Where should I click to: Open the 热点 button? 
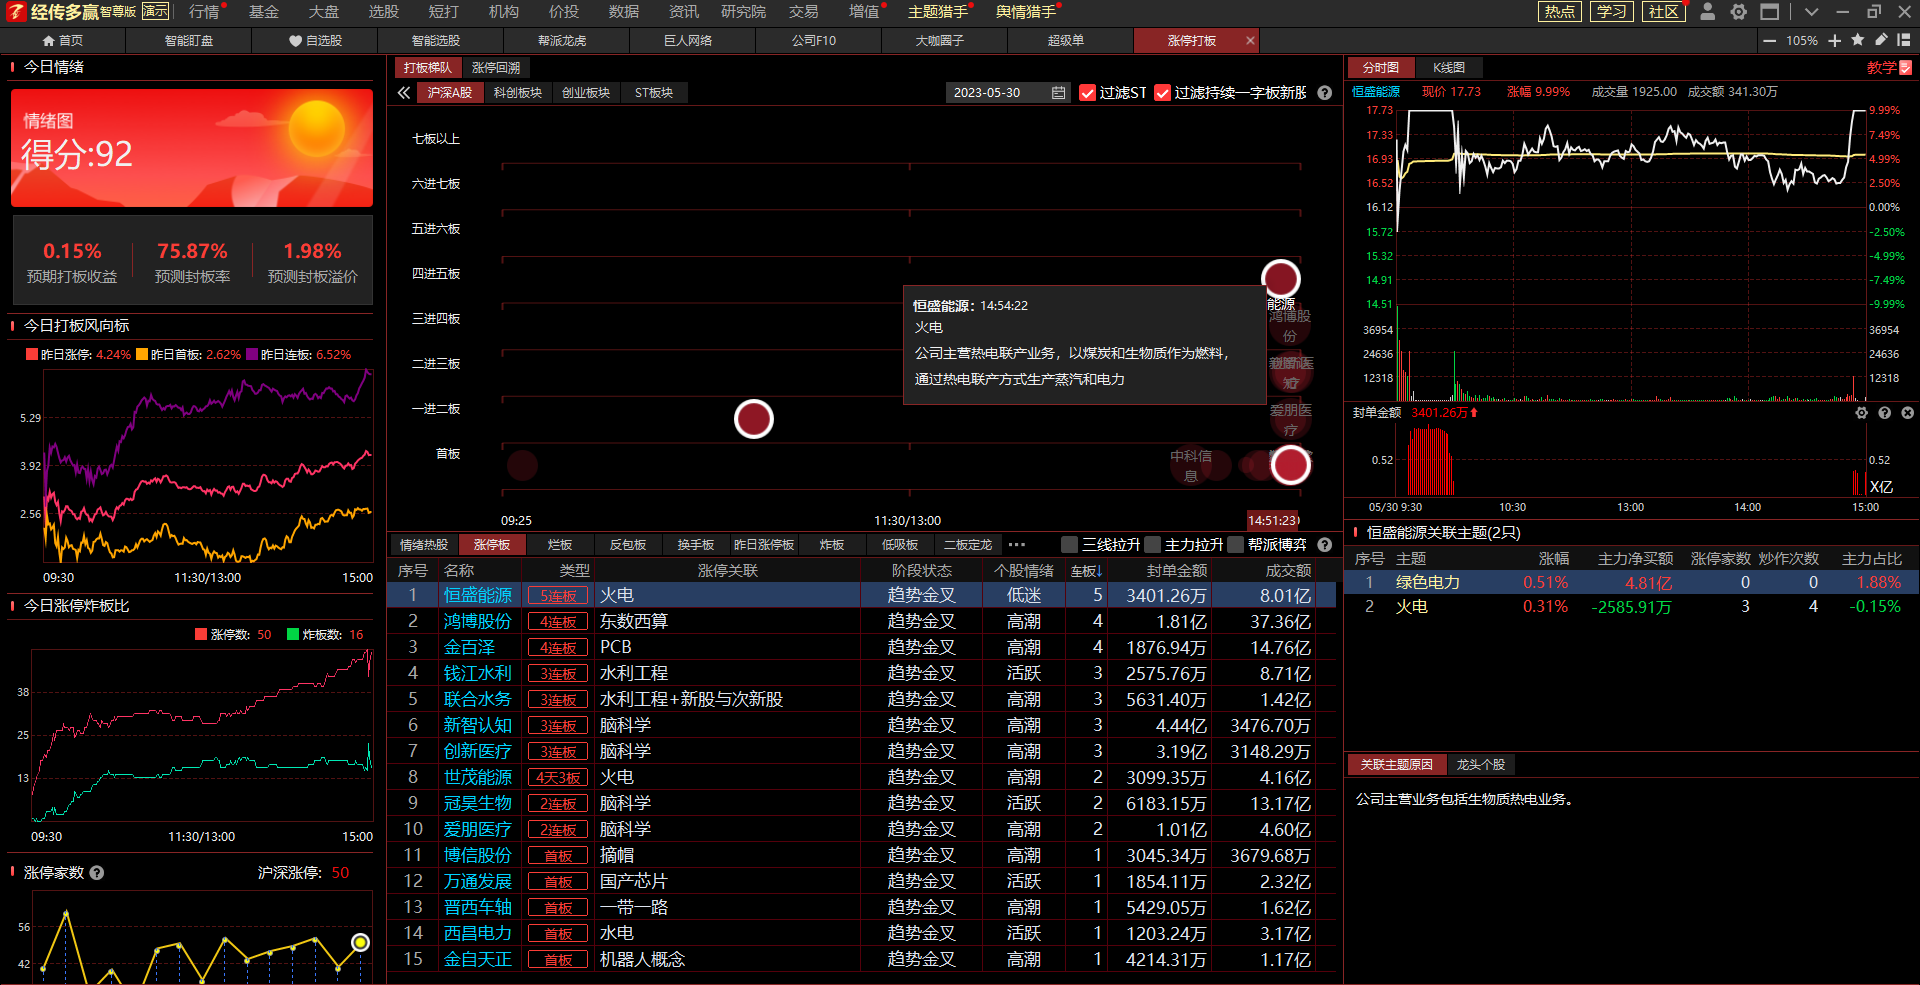tap(1560, 12)
